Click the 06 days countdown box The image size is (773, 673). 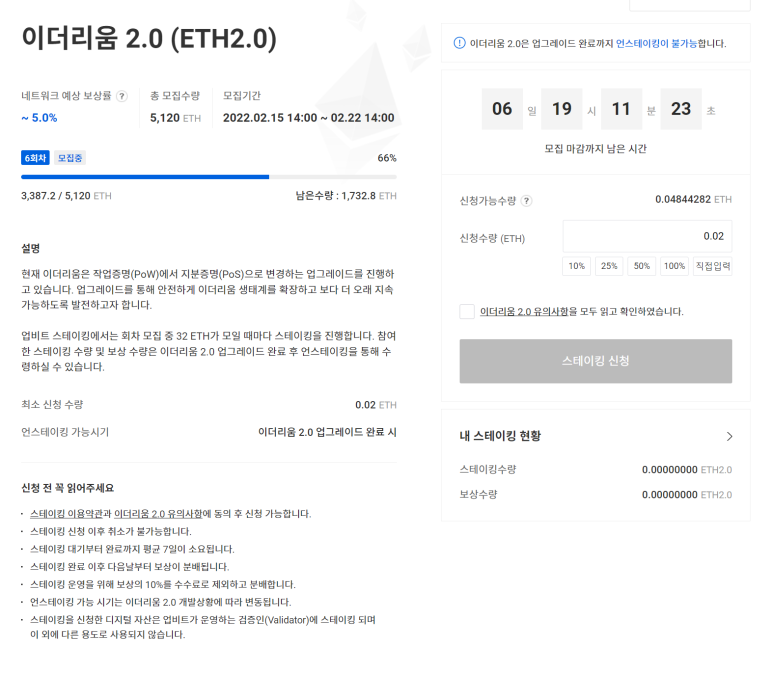point(502,109)
